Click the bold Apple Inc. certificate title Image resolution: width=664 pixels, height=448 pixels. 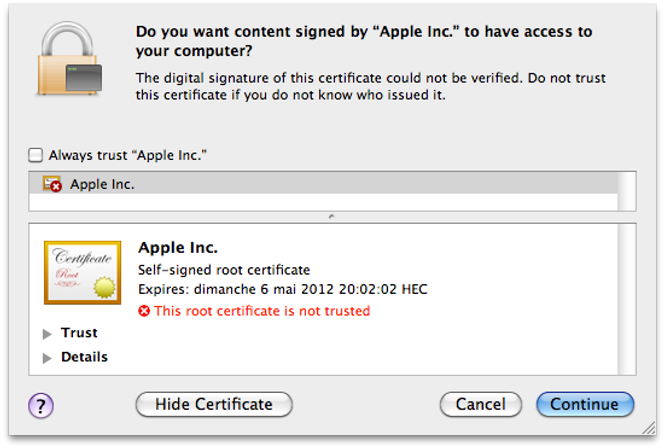[x=178, y=248]
